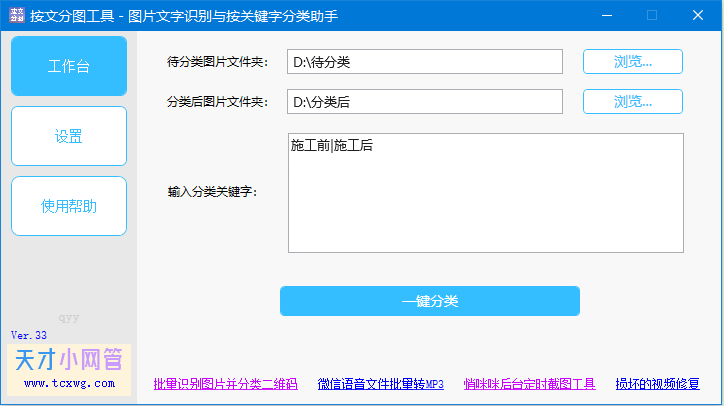
Task: Open the 批量识别图片并分类二维码 link
Action: coord(225,383)
